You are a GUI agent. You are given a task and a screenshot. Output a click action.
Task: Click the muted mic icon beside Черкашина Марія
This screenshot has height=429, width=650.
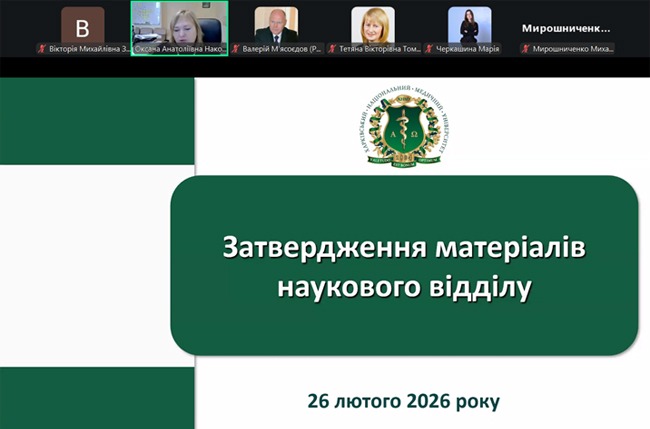pos(429,49)
